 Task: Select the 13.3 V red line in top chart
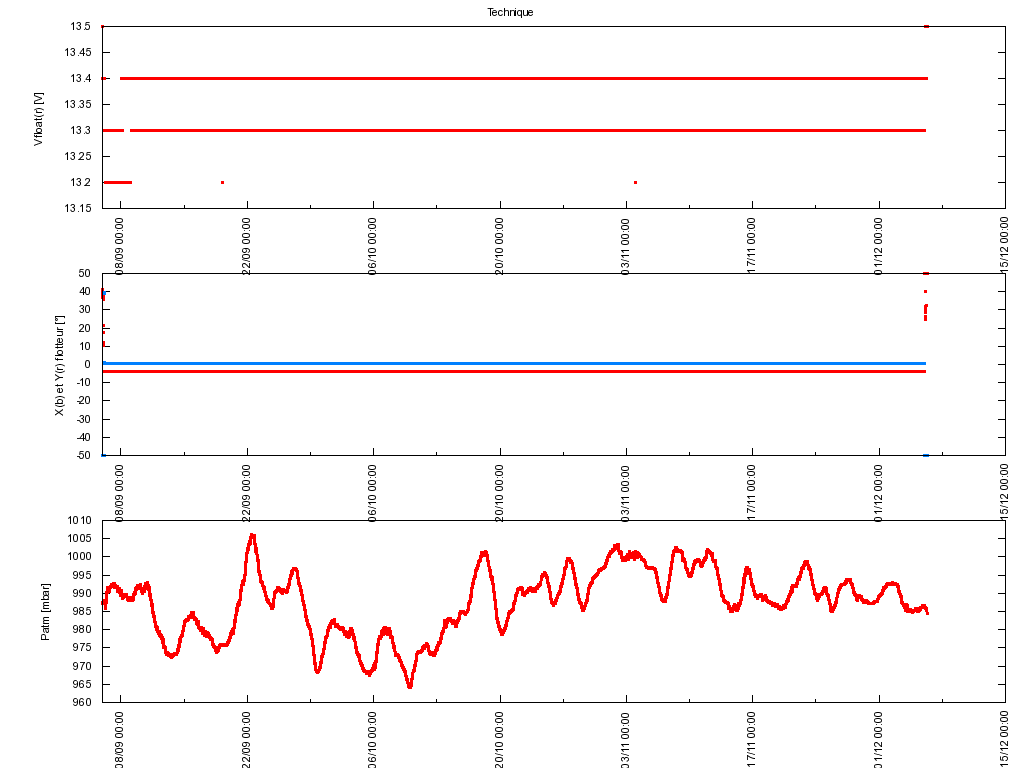coord(520,130)
